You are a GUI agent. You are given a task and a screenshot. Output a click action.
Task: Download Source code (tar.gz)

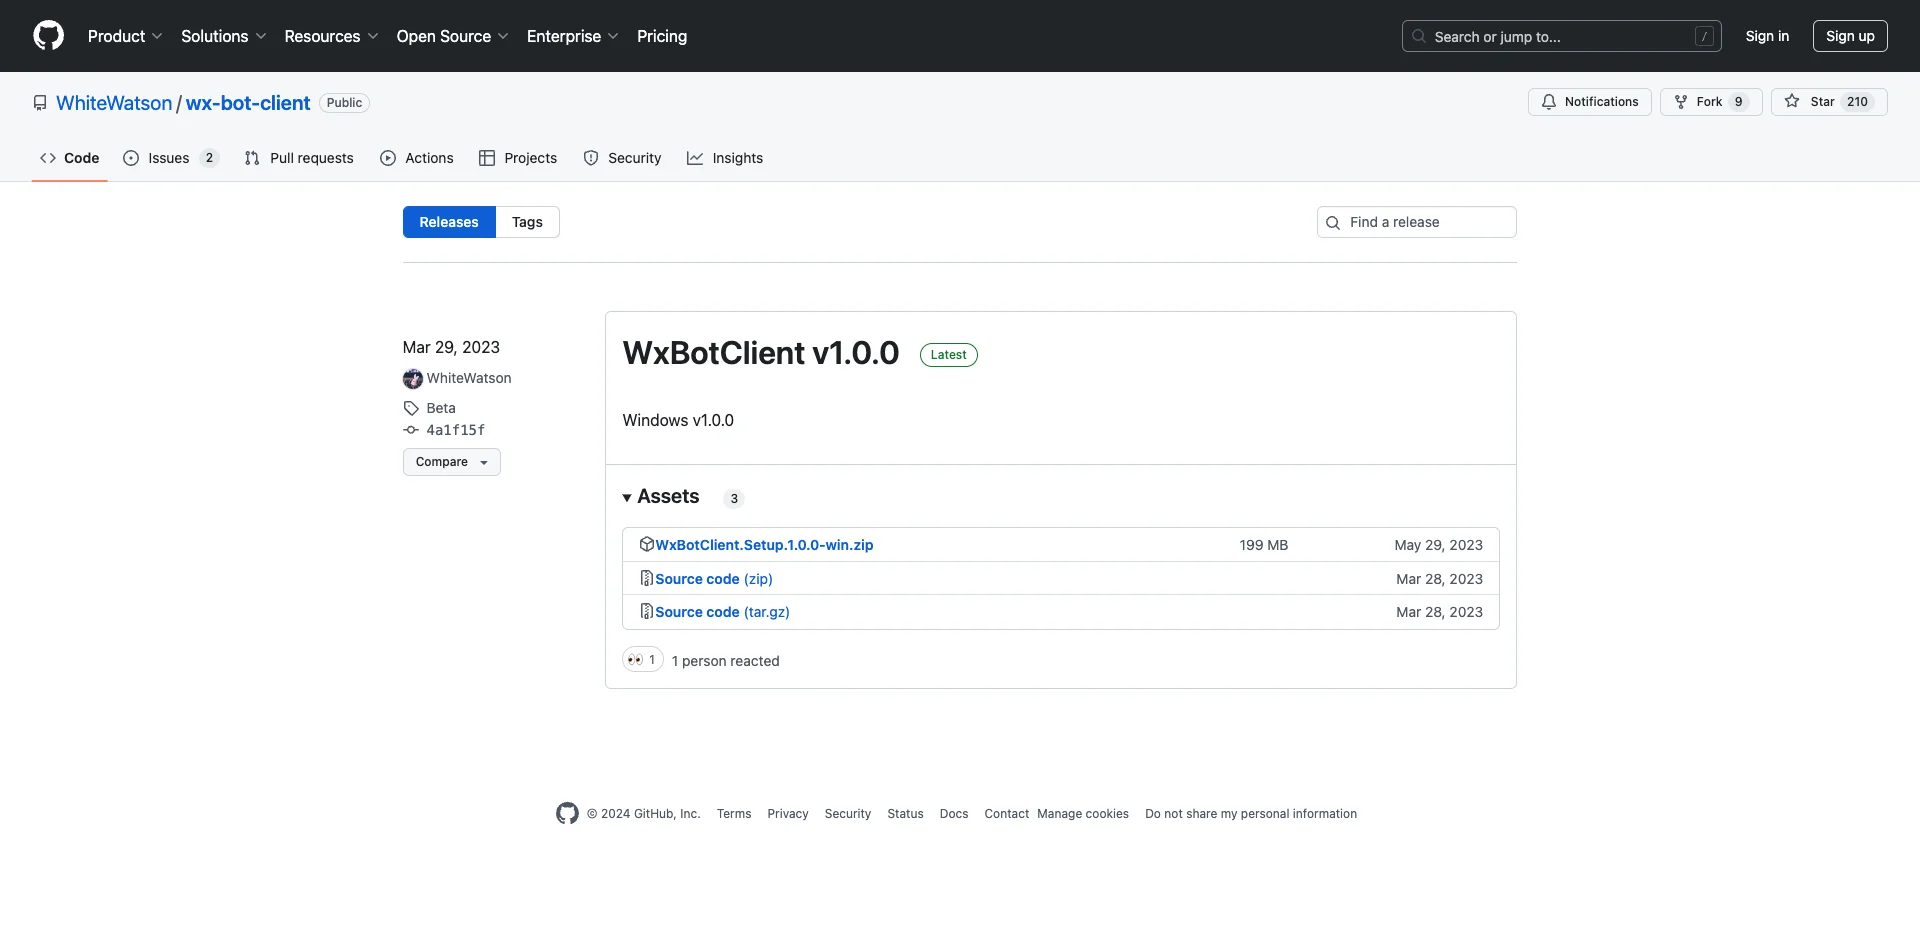[722, 612]
